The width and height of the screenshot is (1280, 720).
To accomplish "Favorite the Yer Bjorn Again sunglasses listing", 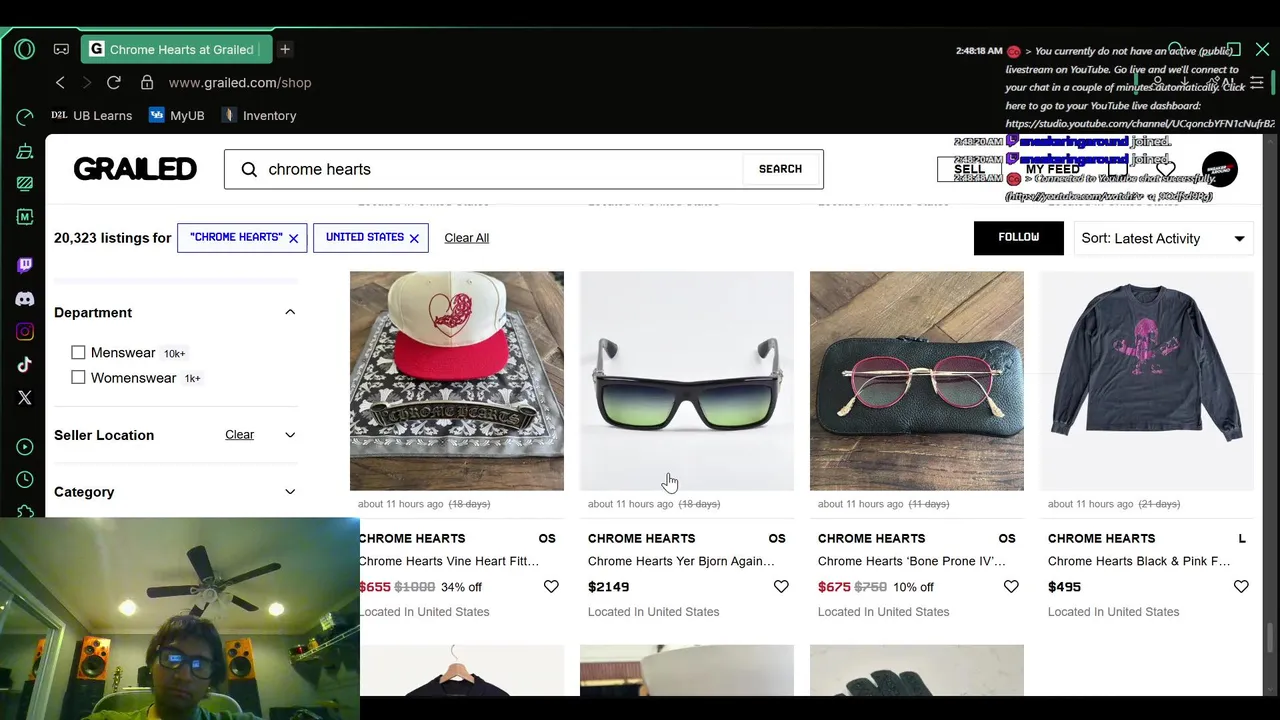I will [781, 587].
